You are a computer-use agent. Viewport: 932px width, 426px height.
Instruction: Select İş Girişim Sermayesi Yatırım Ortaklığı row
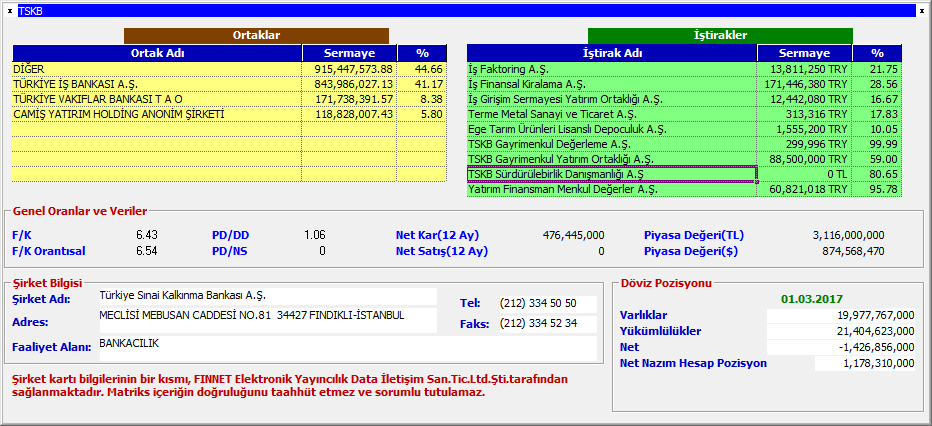pos(684,99)
